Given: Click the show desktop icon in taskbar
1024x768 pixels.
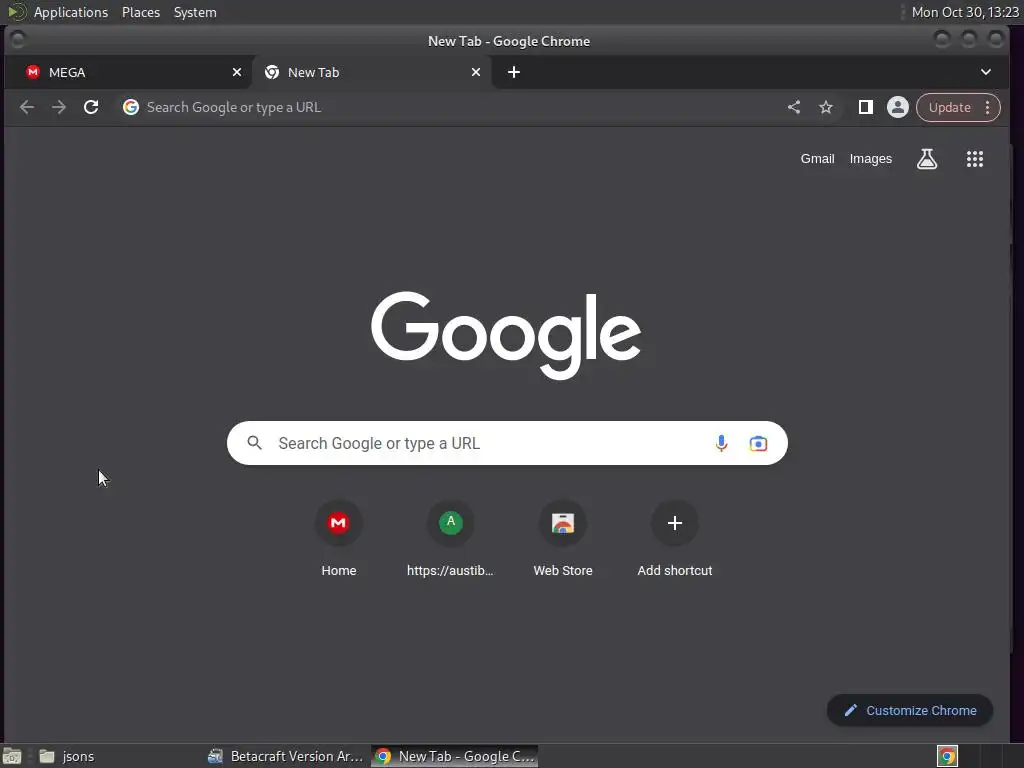Looking at the screenshot, I should (x=12, y=756).
